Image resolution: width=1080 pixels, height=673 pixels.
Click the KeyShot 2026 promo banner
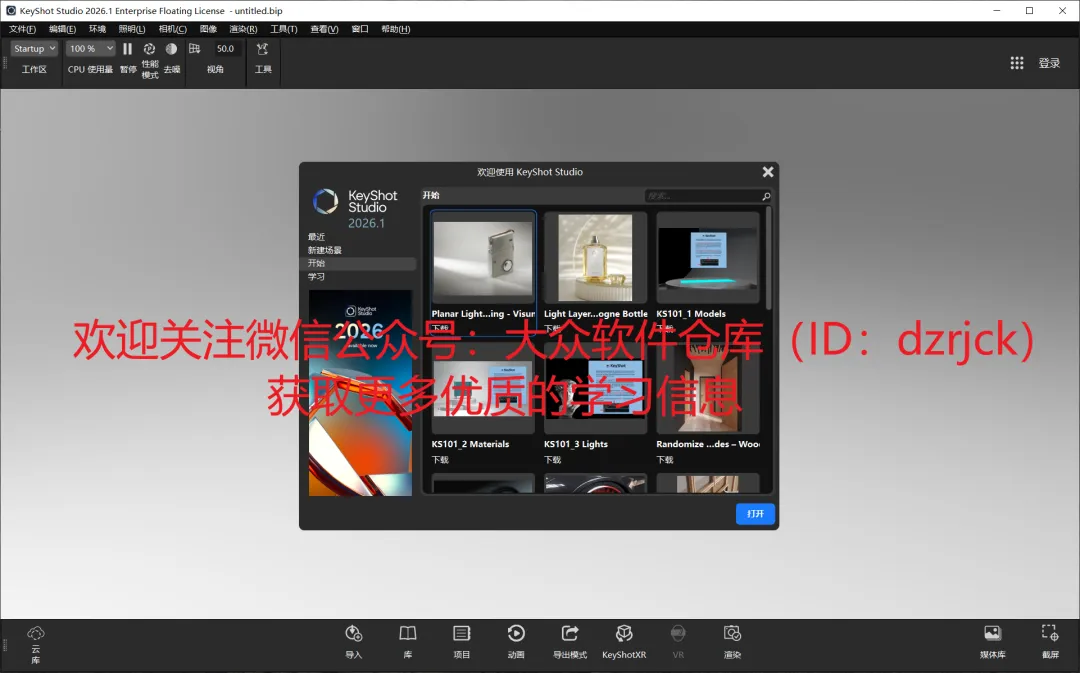[x=360, y=393]
